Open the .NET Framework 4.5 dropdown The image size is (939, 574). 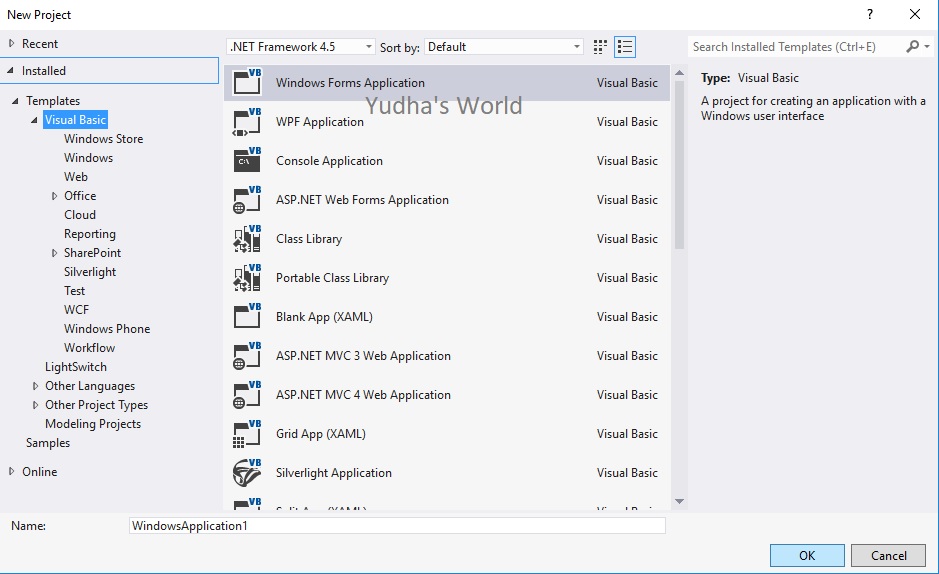368,47
